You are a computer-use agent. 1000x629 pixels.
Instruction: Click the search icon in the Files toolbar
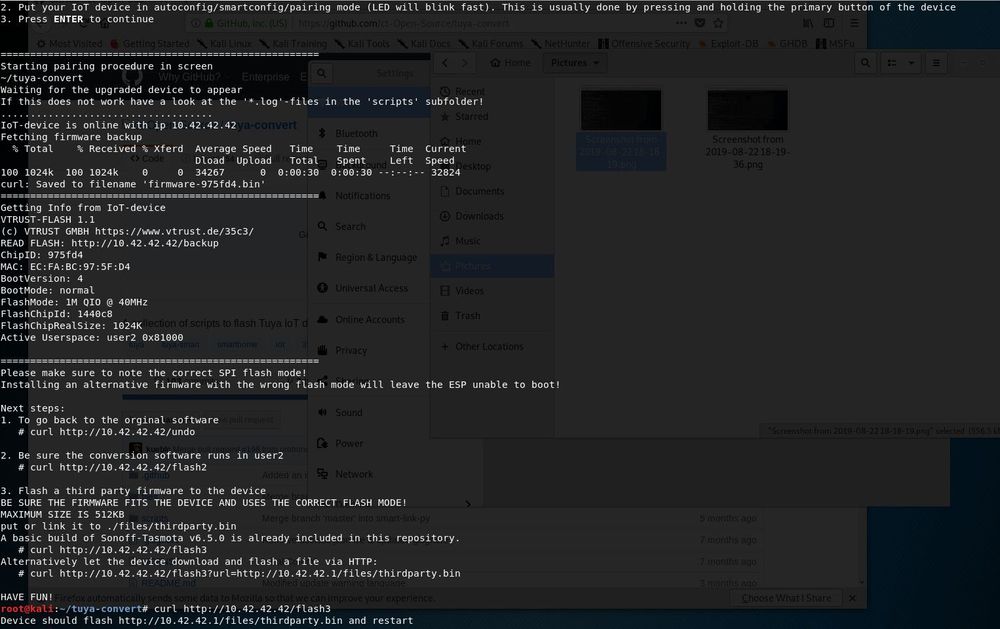click(864, 62)
